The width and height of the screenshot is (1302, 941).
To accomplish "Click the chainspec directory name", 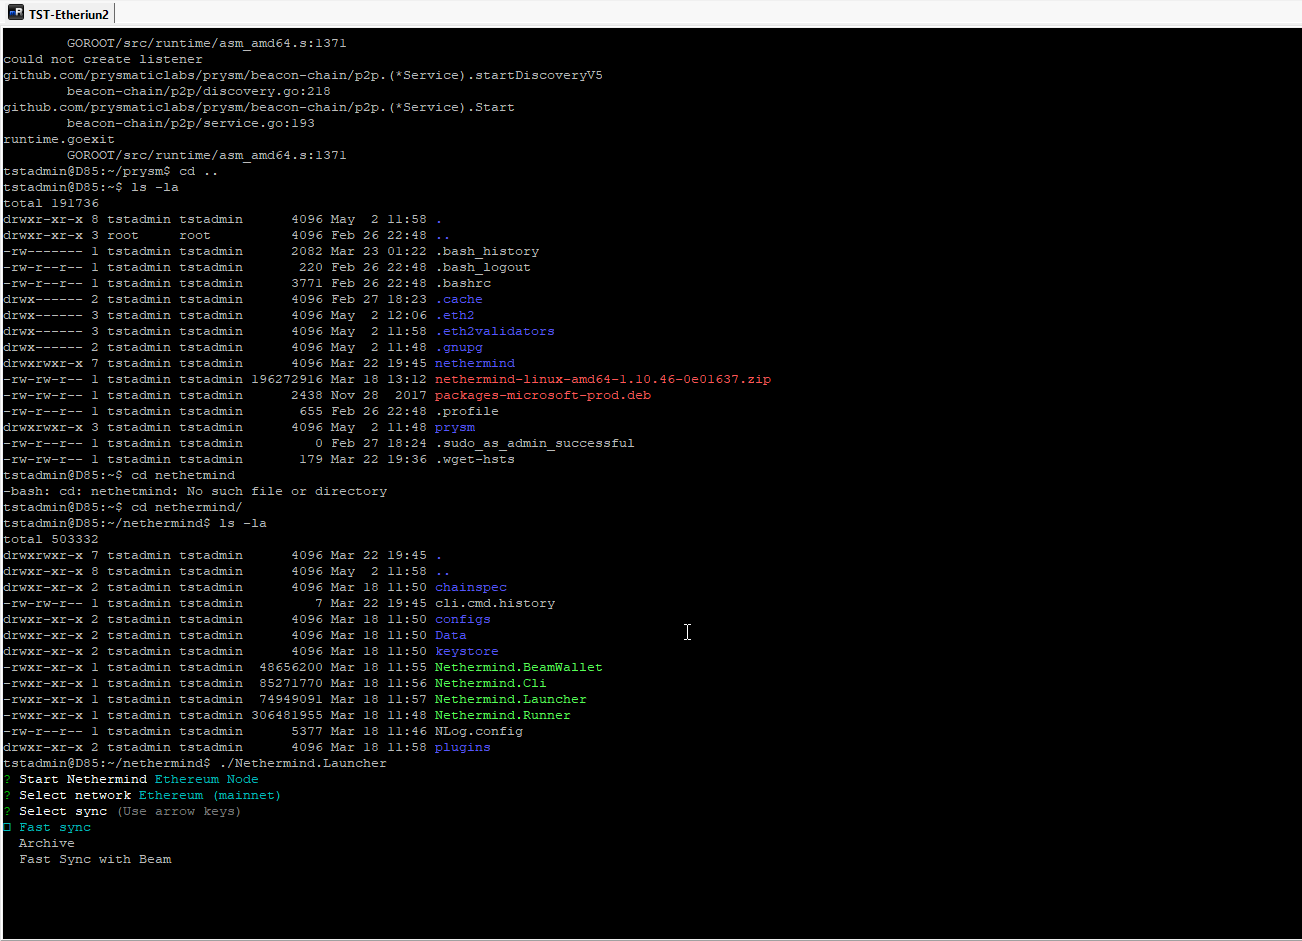I will coord(470,587).
